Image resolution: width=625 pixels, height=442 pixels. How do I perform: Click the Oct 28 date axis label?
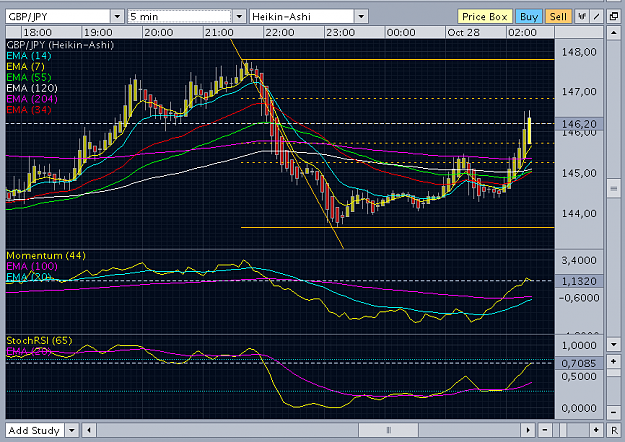[x=464, y=33]
